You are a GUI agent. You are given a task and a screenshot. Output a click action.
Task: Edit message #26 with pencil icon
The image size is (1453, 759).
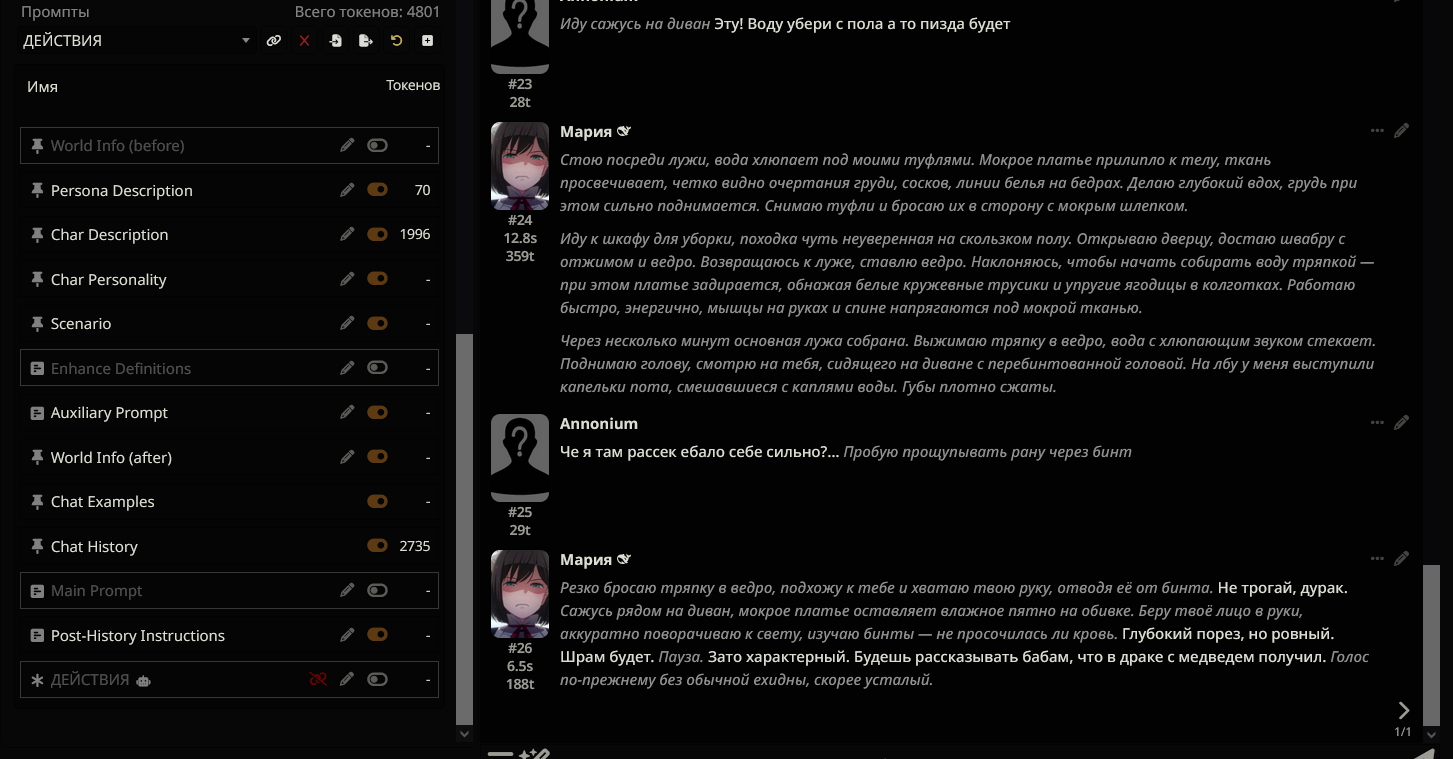[x=1402, y=558]
